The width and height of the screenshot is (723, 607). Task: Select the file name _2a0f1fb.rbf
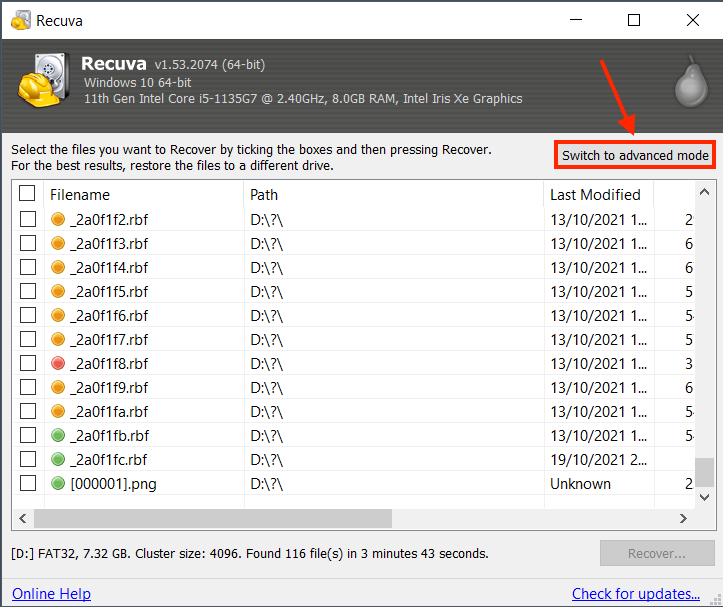[110, 435]
